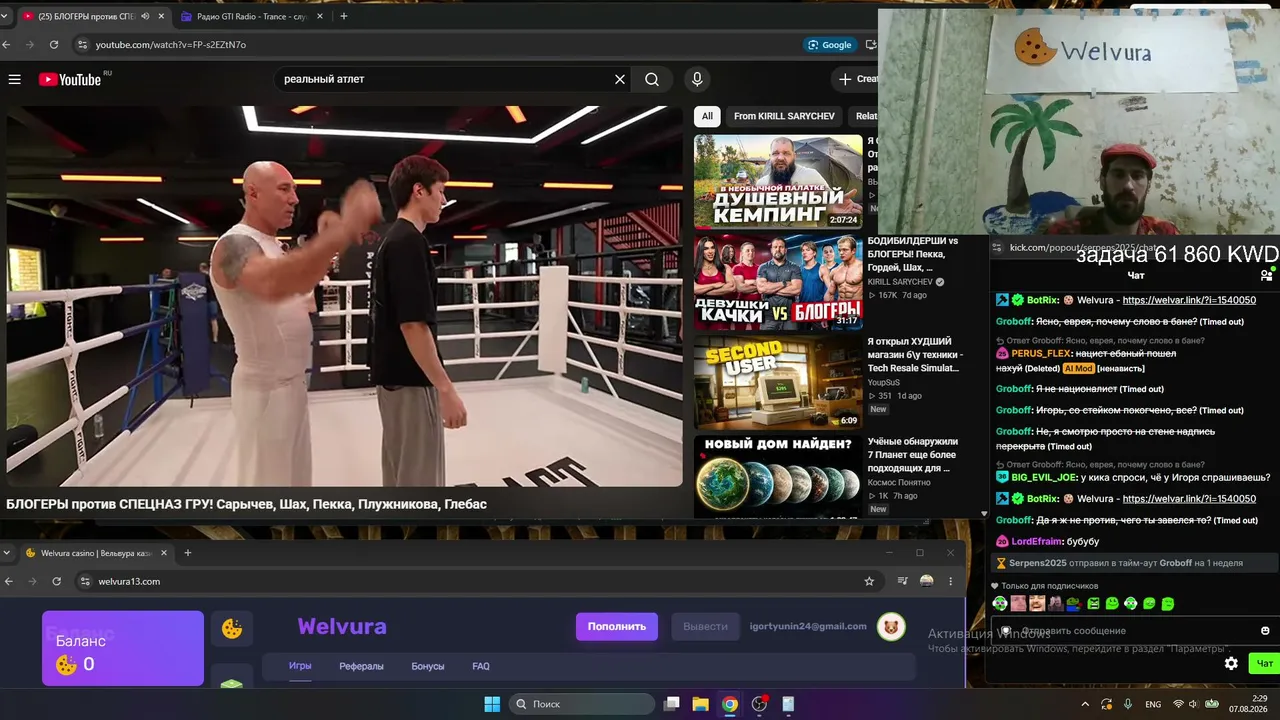1280x720 pixels.
Task: Start voice search with the microphone
Action: click(697, 79)
